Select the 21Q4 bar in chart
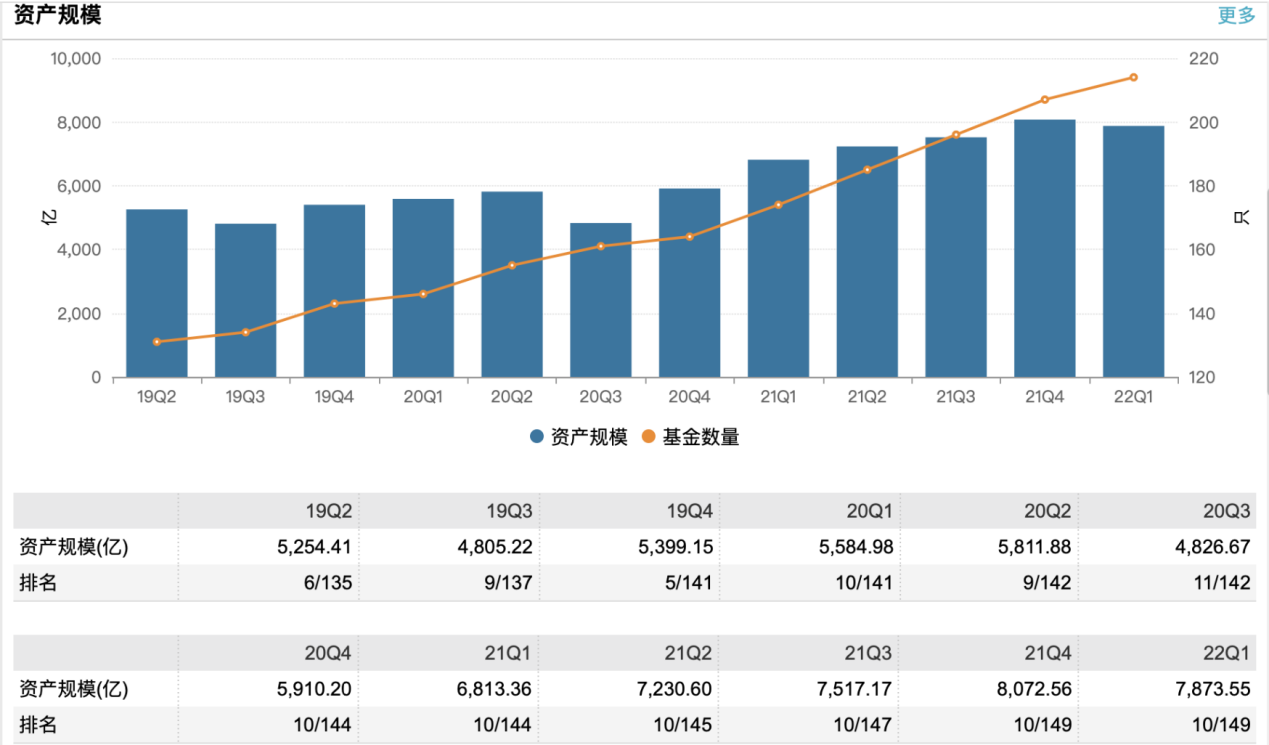1269x745 pixels. coord(1044,248)
